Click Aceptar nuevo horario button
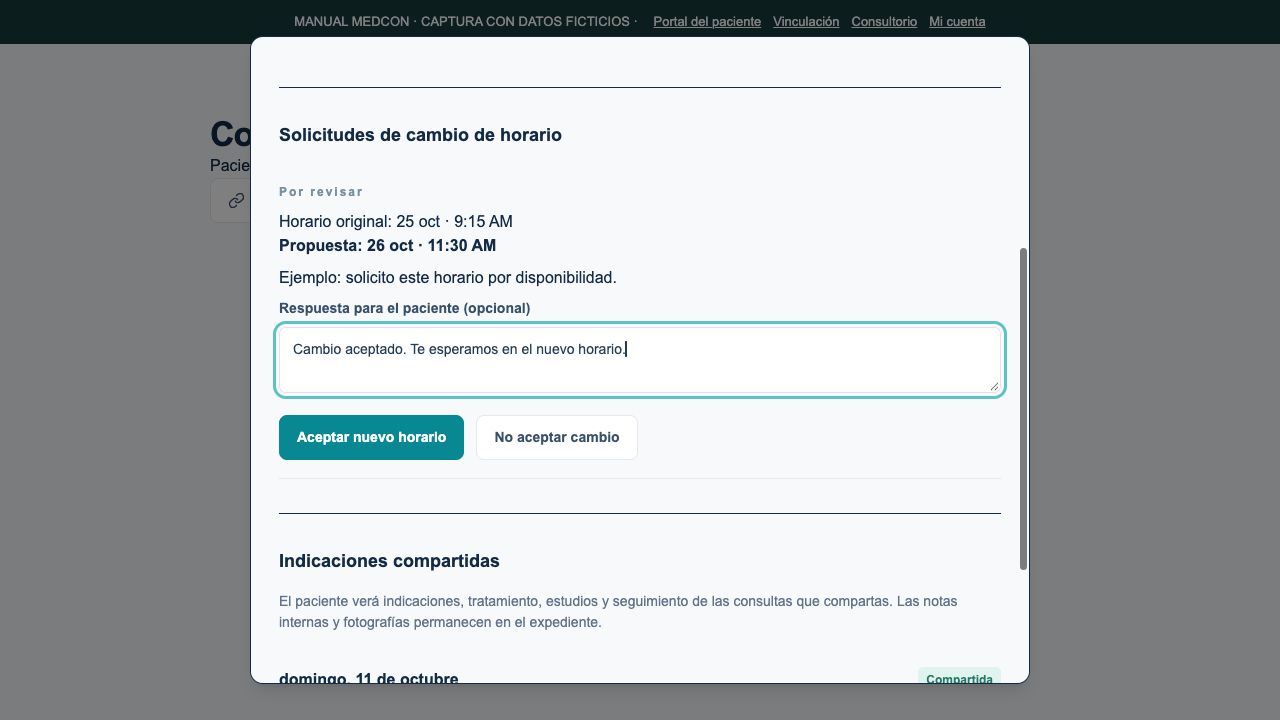 [371, 437]
